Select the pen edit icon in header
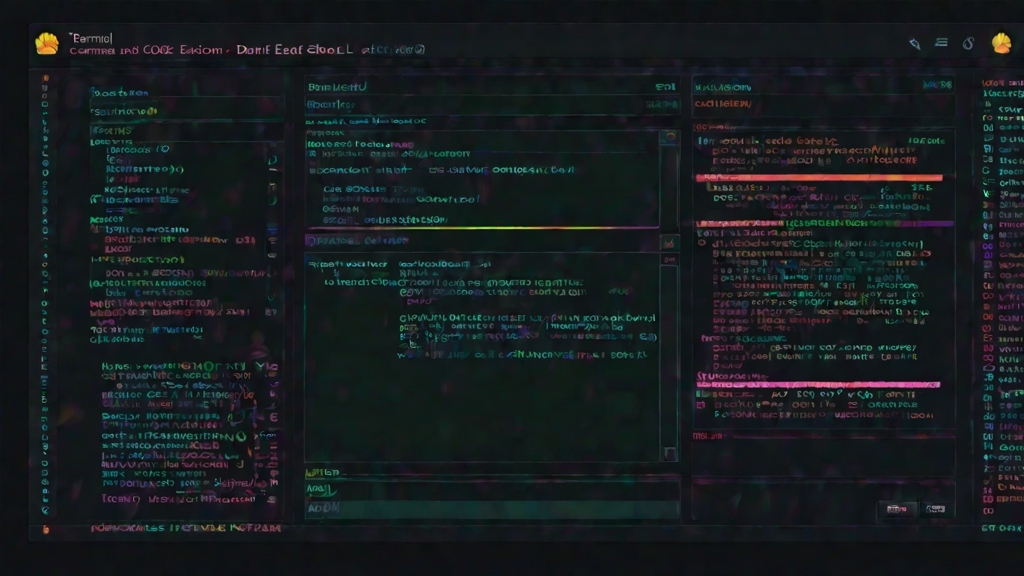Viewport: 1024px width, 576px height. (915, 44)
